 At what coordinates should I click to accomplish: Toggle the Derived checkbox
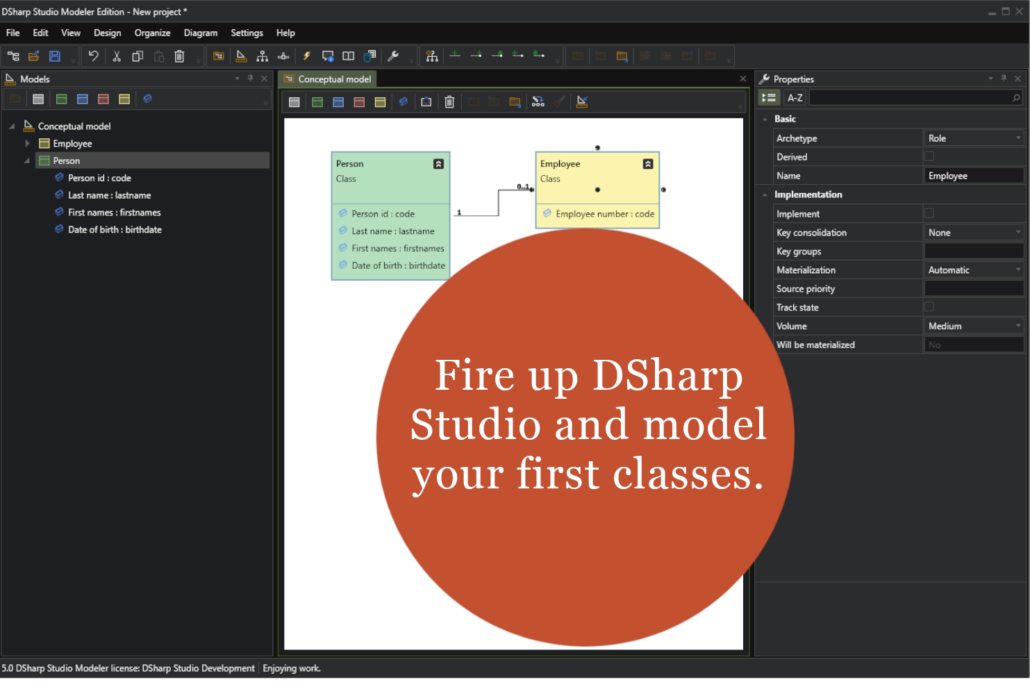[928, 157]
